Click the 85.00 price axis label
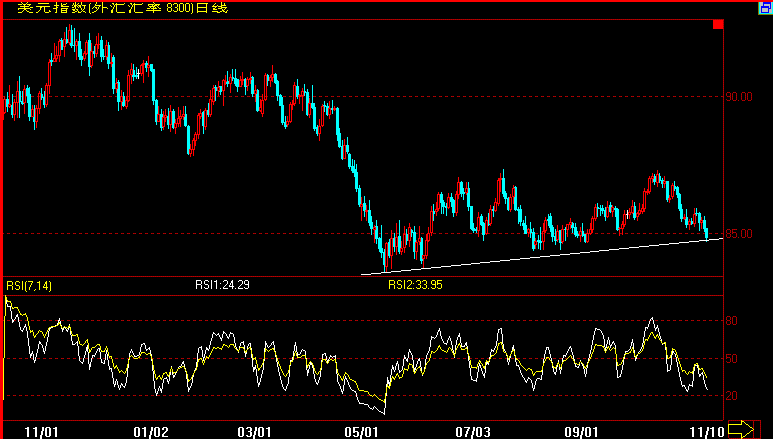773x439 pixels. 738,234
